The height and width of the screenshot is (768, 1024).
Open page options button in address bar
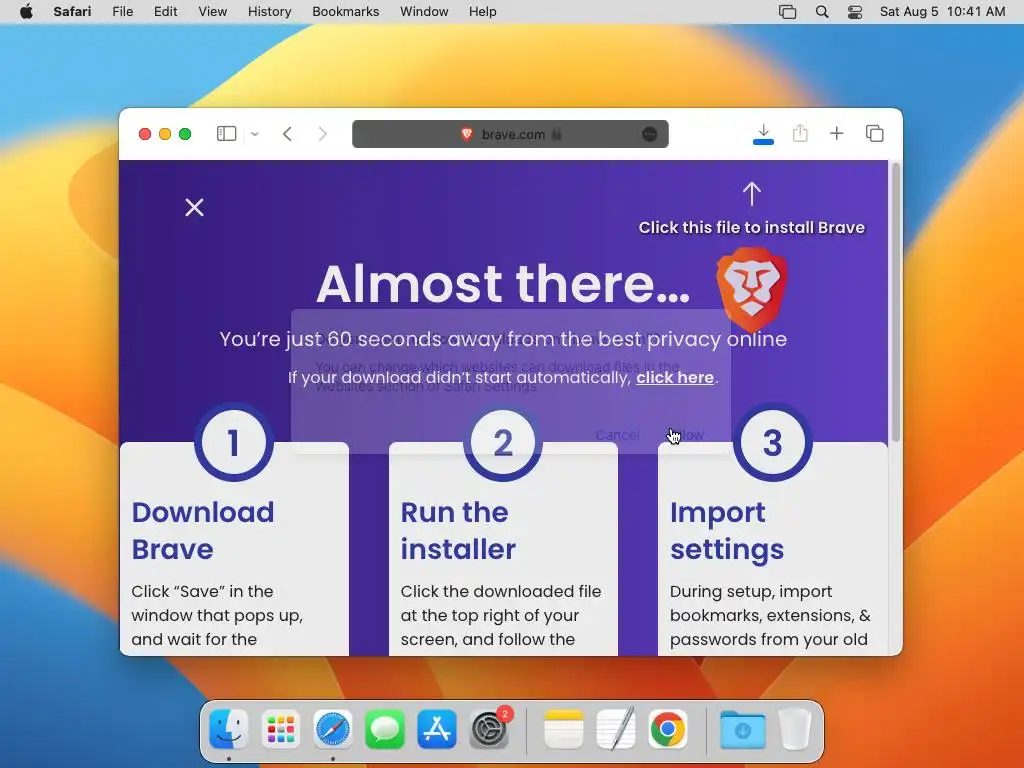coord(649,134)
